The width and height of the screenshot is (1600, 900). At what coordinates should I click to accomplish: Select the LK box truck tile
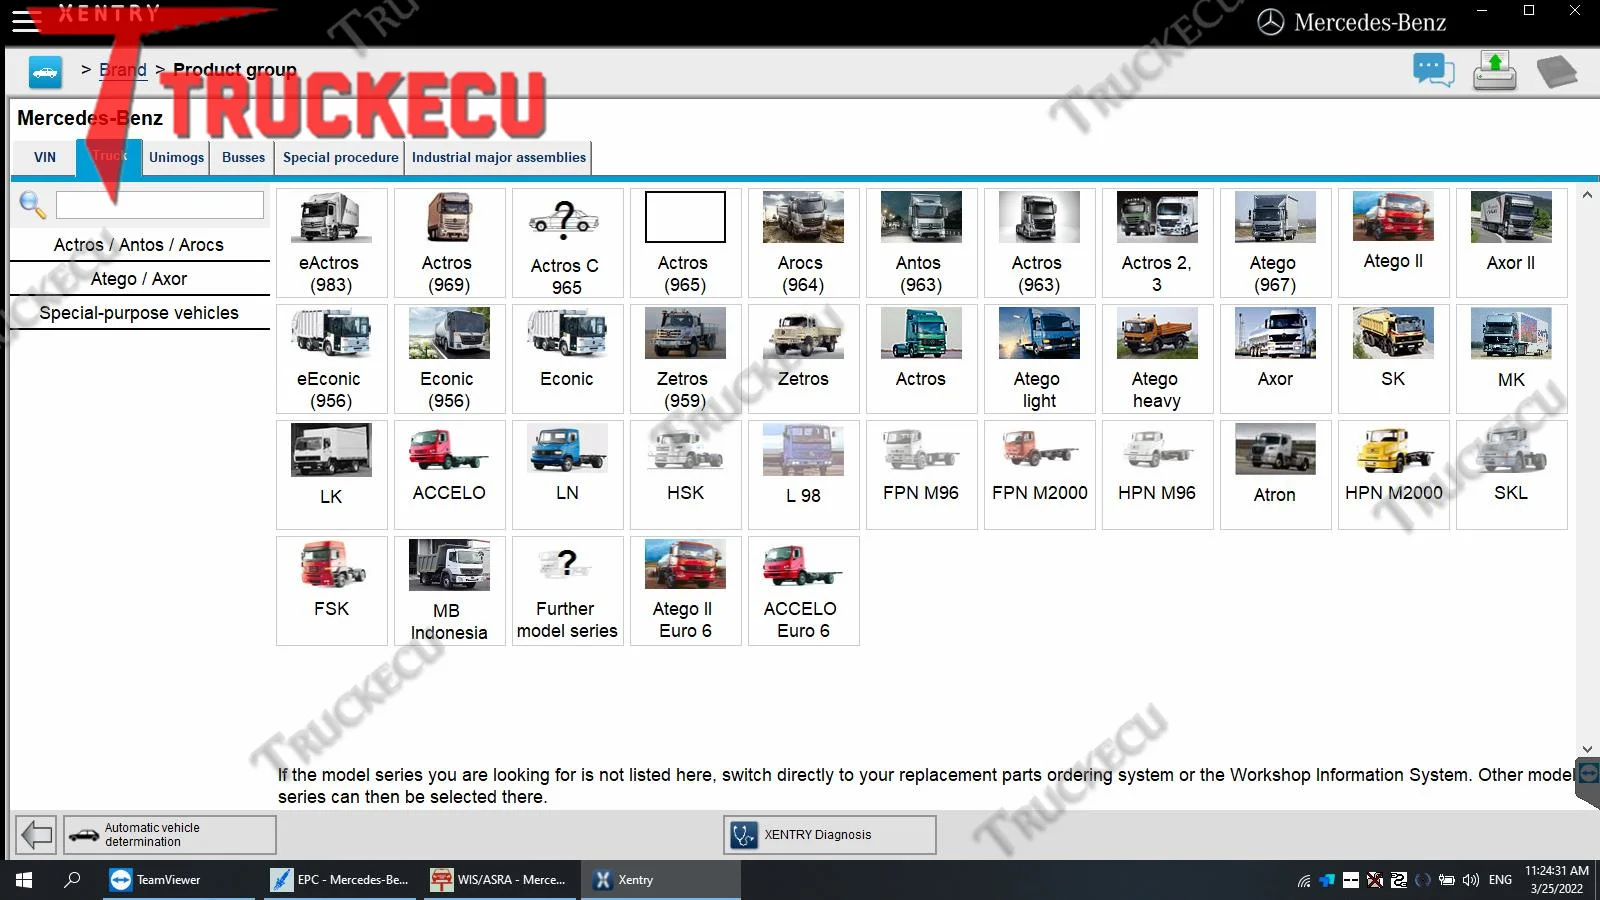(331, 475)
